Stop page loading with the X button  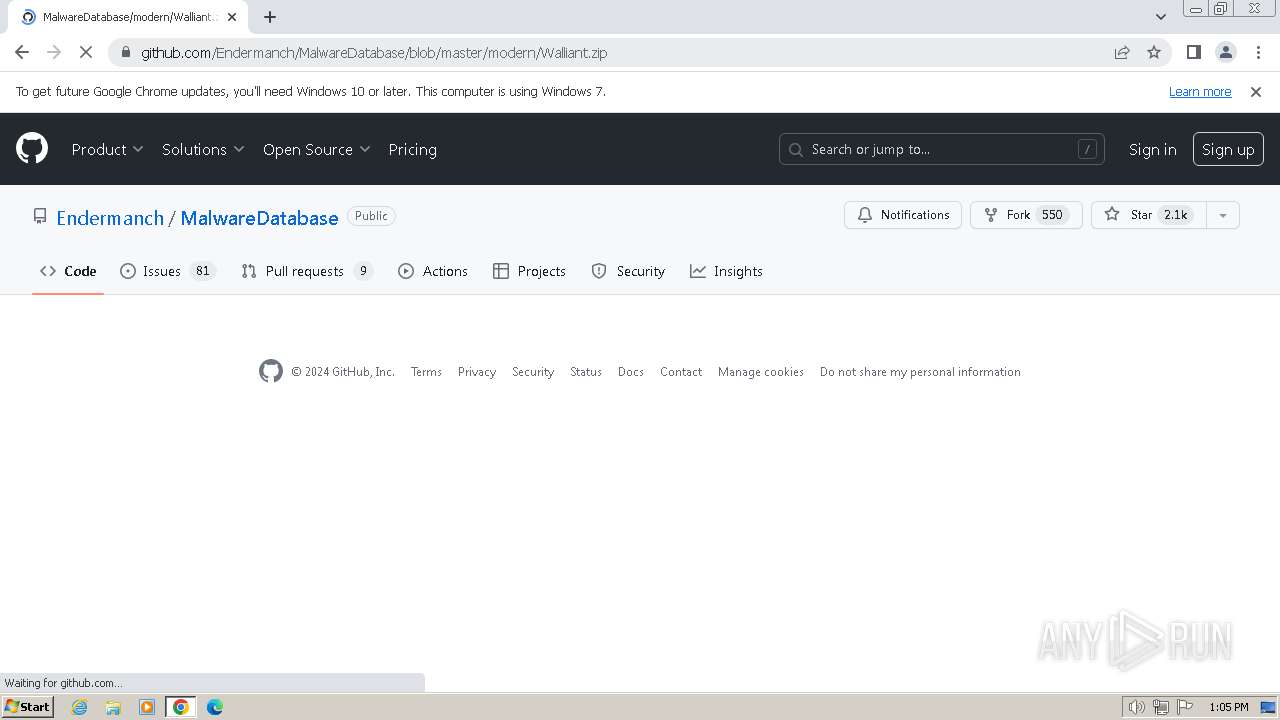(86, 52)
